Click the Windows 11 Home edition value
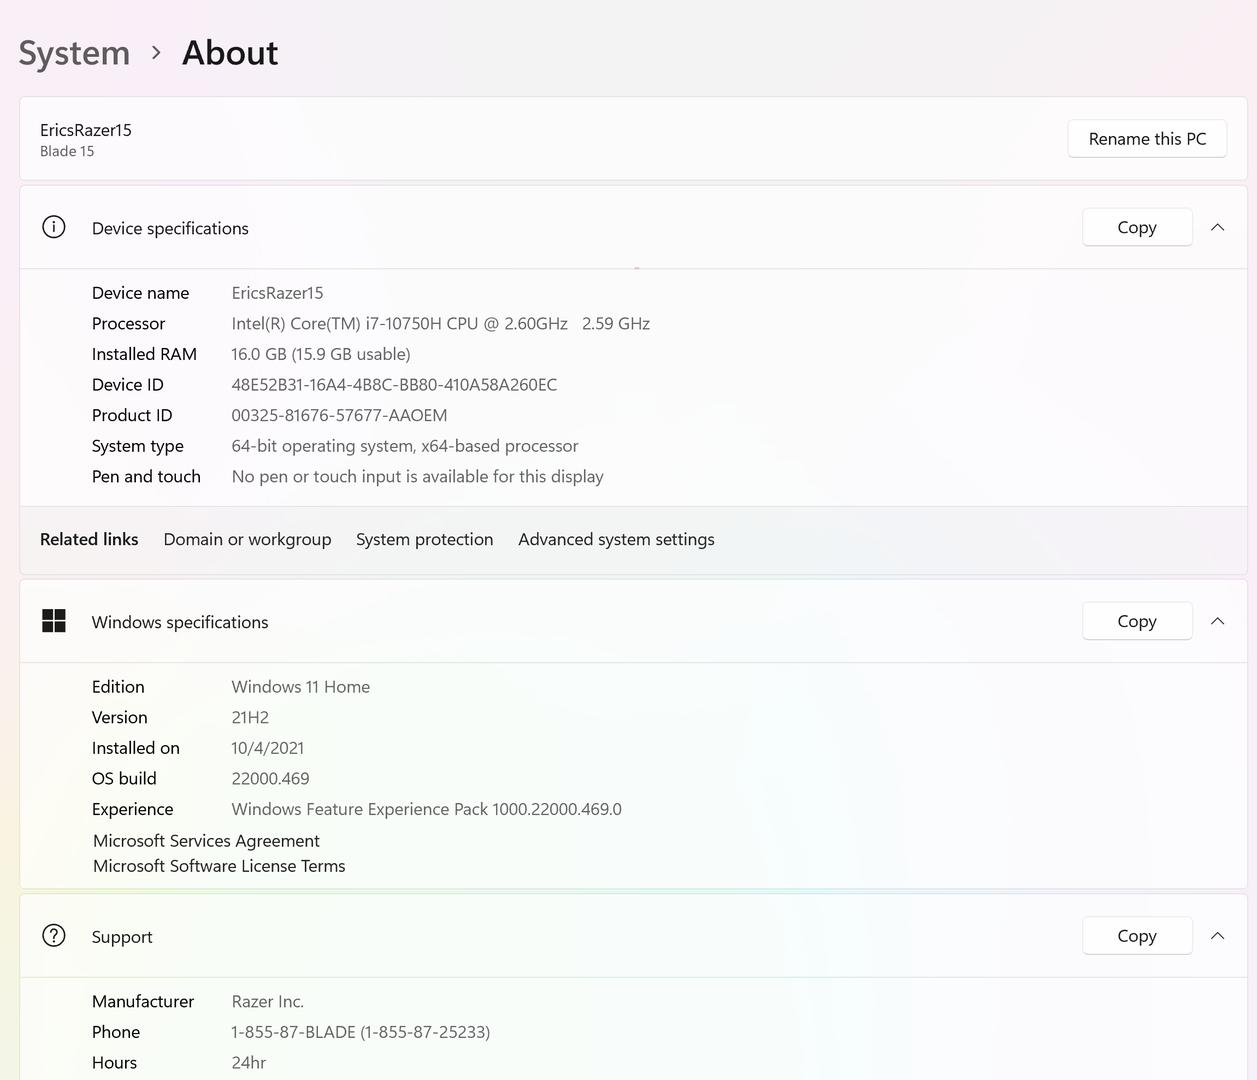 click(x=300, y=687)
